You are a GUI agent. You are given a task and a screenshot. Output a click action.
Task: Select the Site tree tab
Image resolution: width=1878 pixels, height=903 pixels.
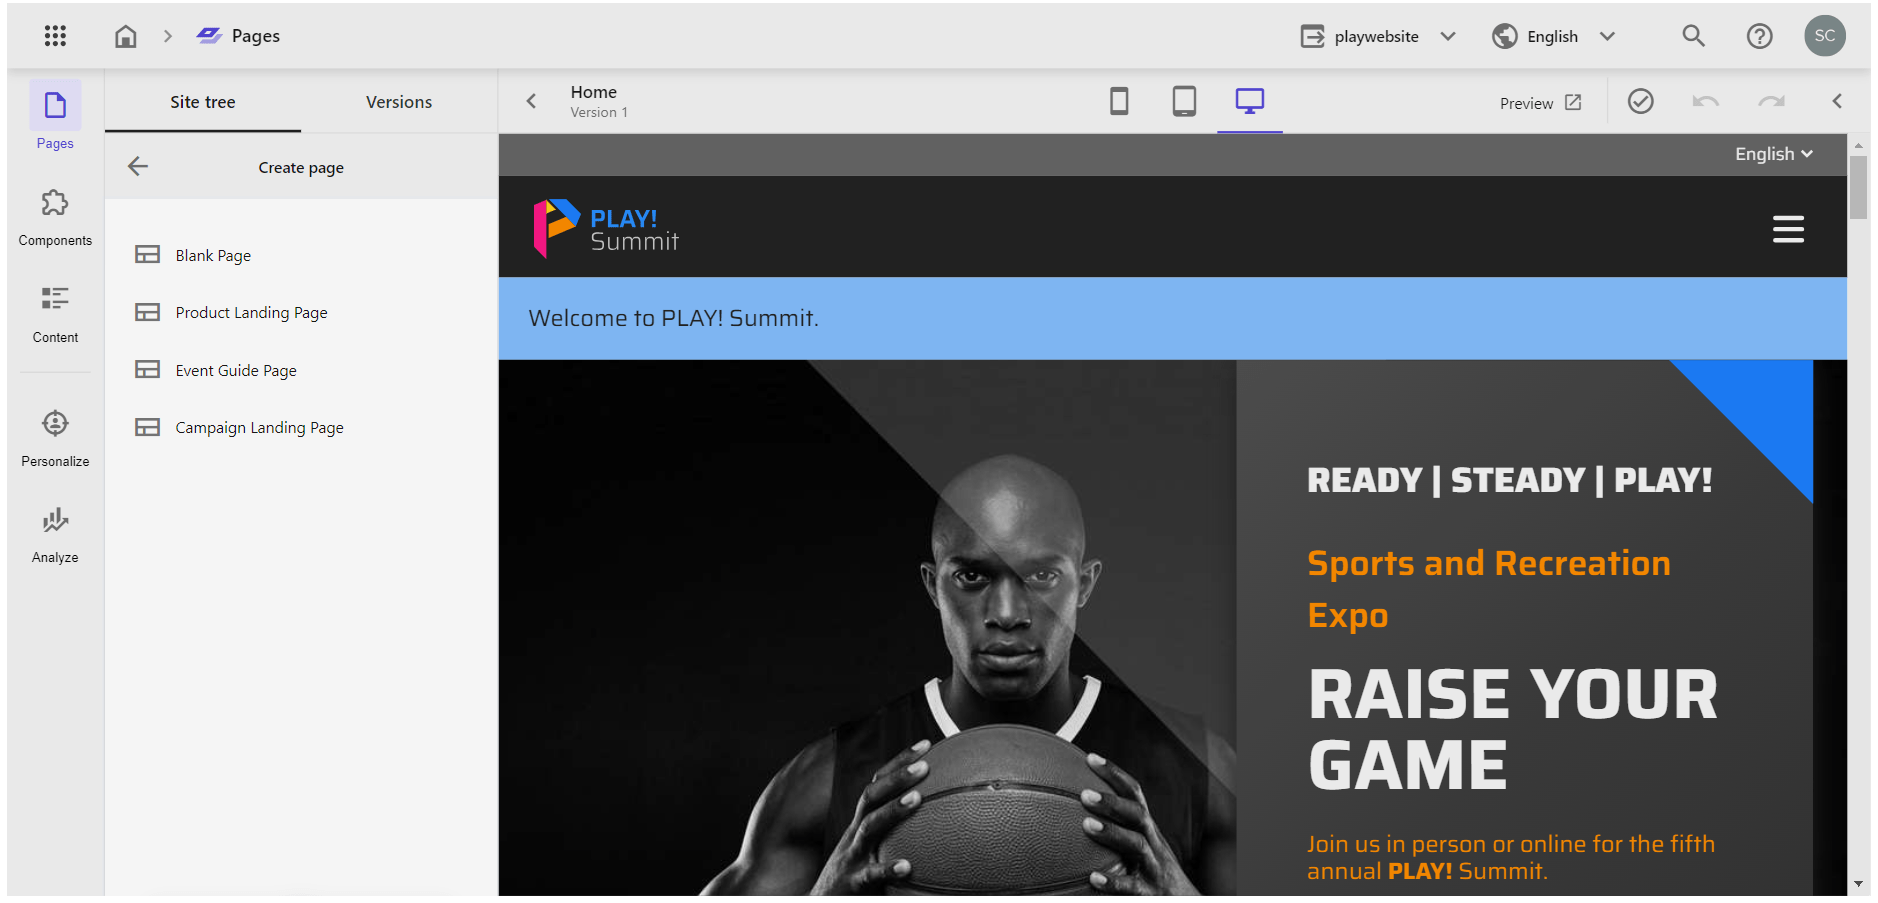(x=203, y=102)
